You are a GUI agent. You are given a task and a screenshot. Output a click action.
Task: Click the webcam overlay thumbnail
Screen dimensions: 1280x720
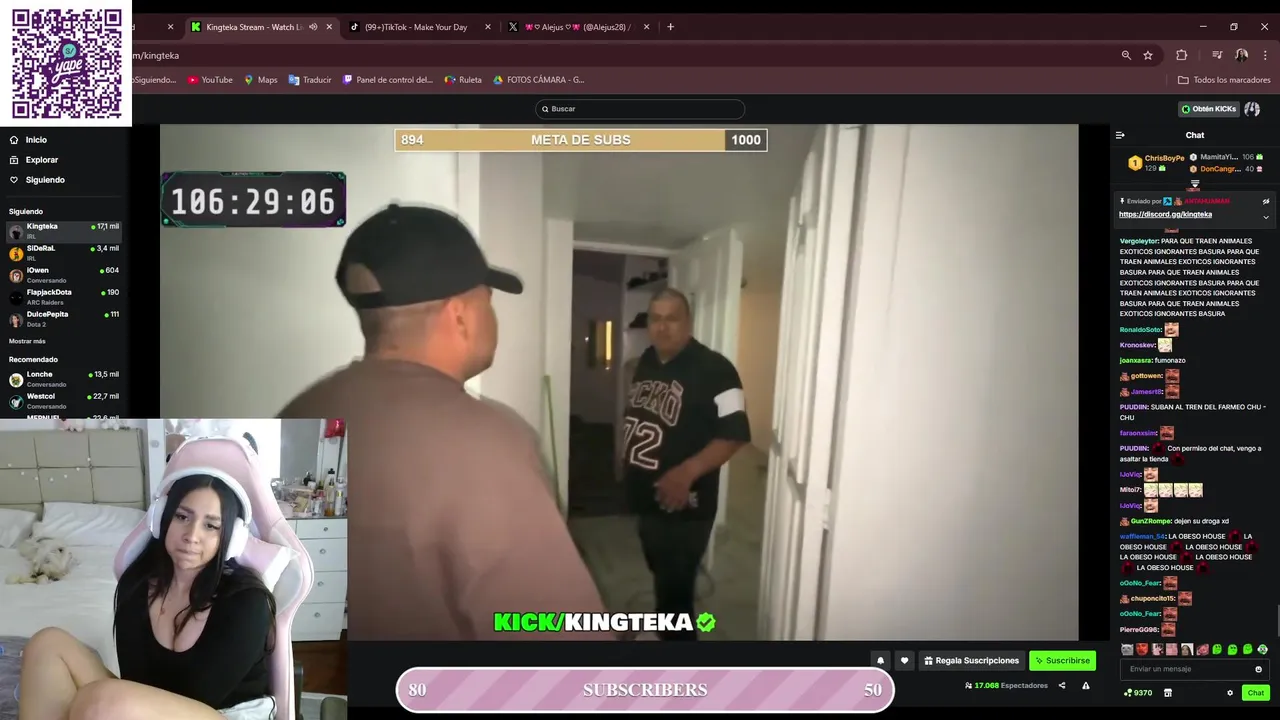[173, 569]
